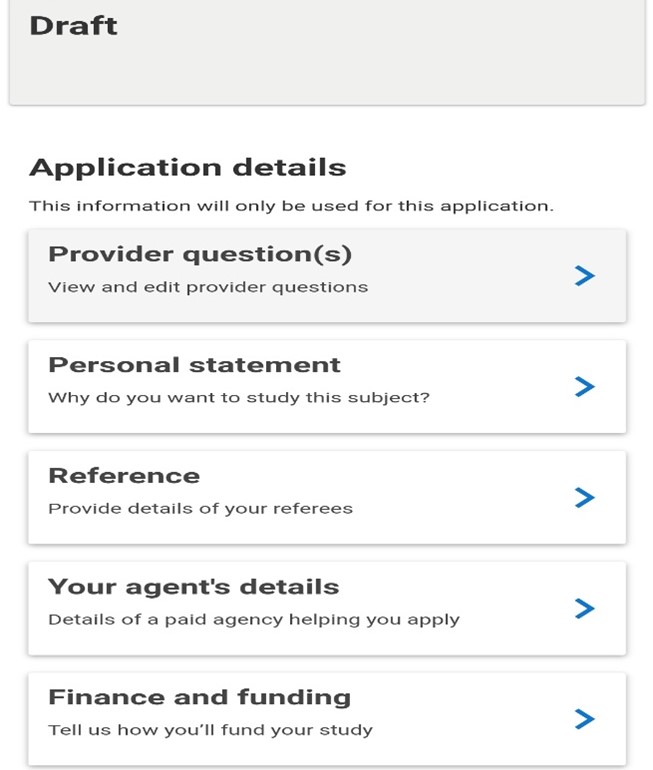Expand Finance and funding using its chevron
This screenshot has height=770, width=653.
585,719
